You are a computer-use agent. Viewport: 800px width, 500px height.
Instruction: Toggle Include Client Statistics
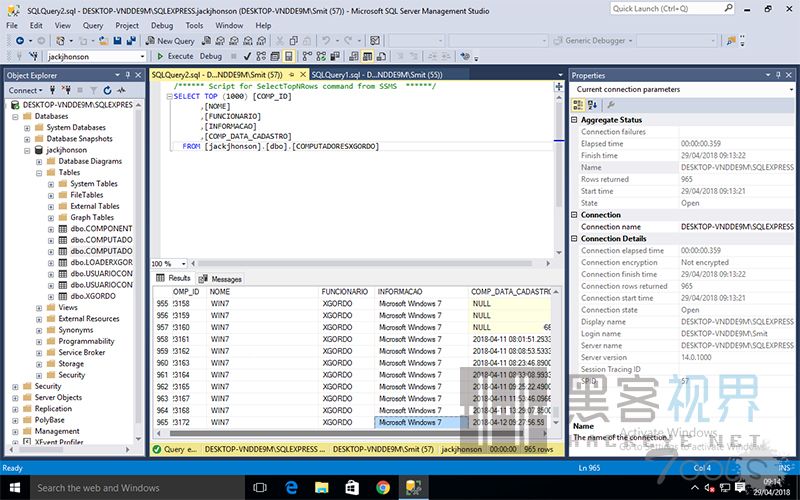335,56
